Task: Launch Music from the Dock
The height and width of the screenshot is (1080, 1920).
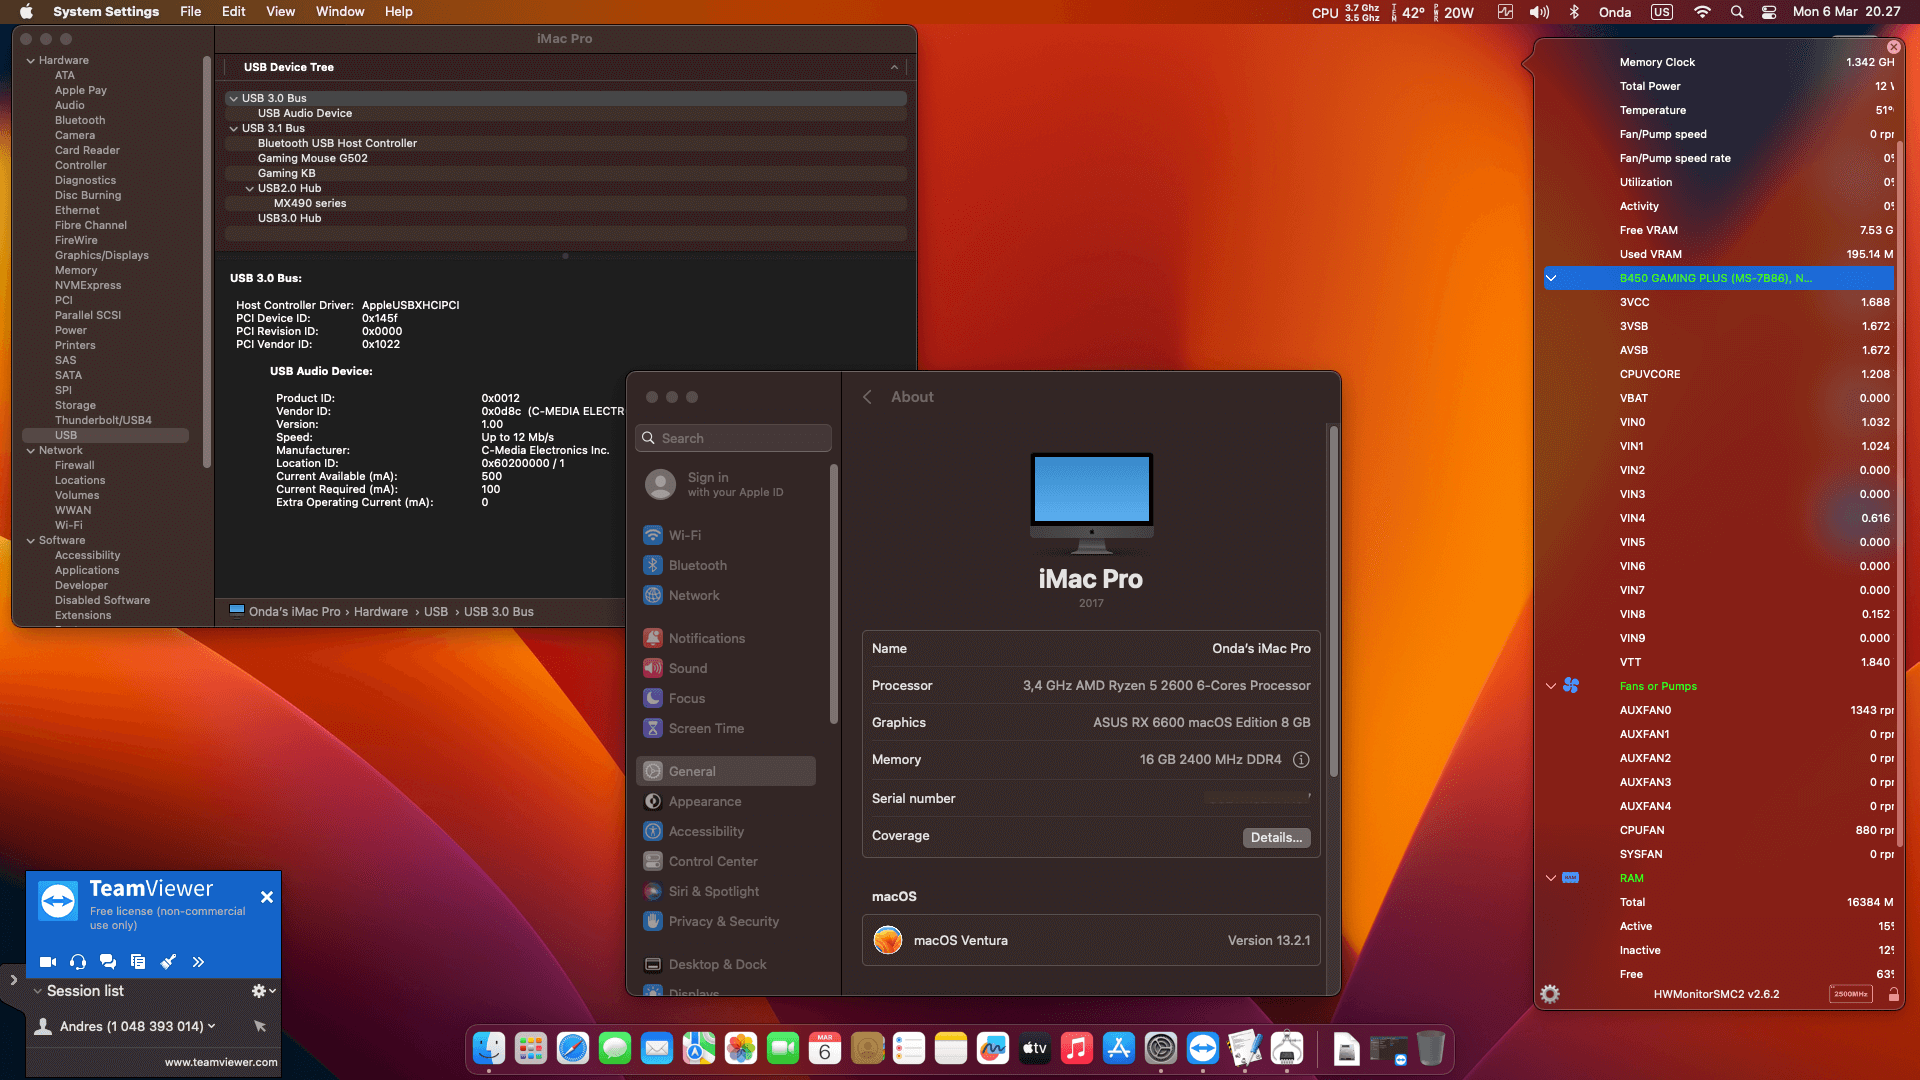Action: click(x=1076, y=1048)
